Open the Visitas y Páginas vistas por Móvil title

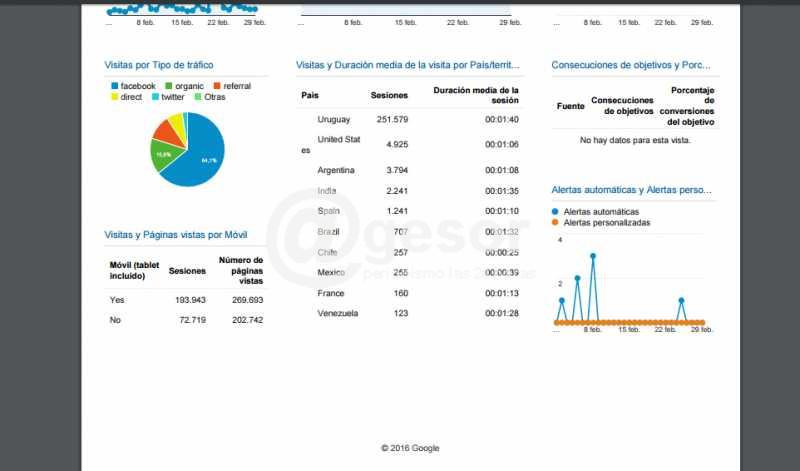(175, 235)
